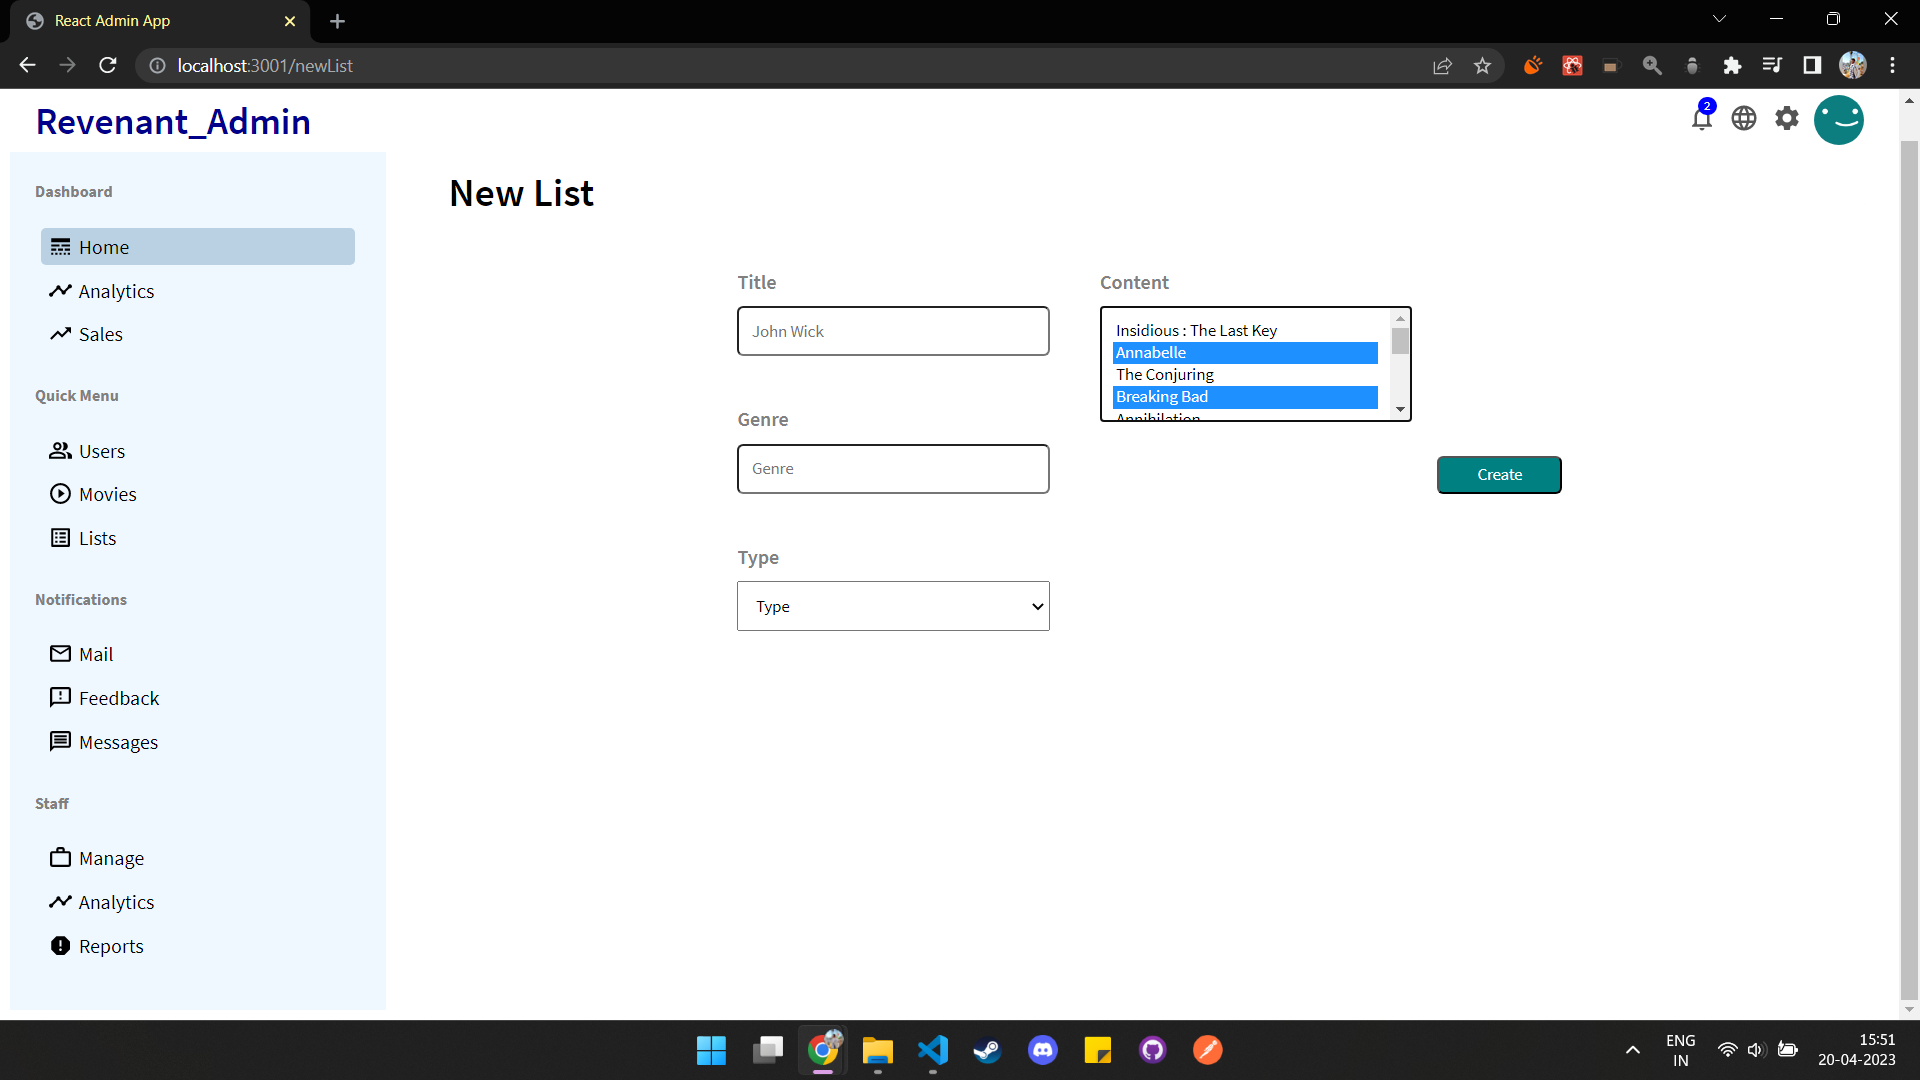The height and width of the screenshot is (1080, 1920).
Task: Open the notifications bell icon
Action: [1701, 118]
